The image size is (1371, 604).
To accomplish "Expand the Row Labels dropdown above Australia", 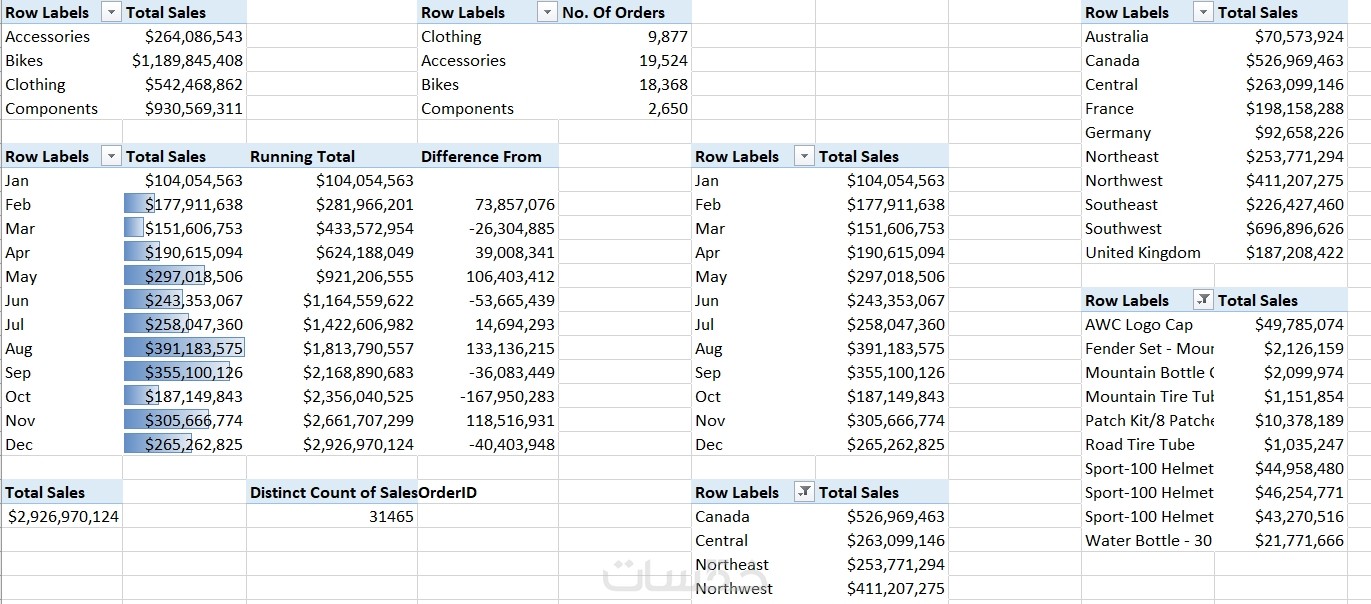I will (x=1204, y=12).
